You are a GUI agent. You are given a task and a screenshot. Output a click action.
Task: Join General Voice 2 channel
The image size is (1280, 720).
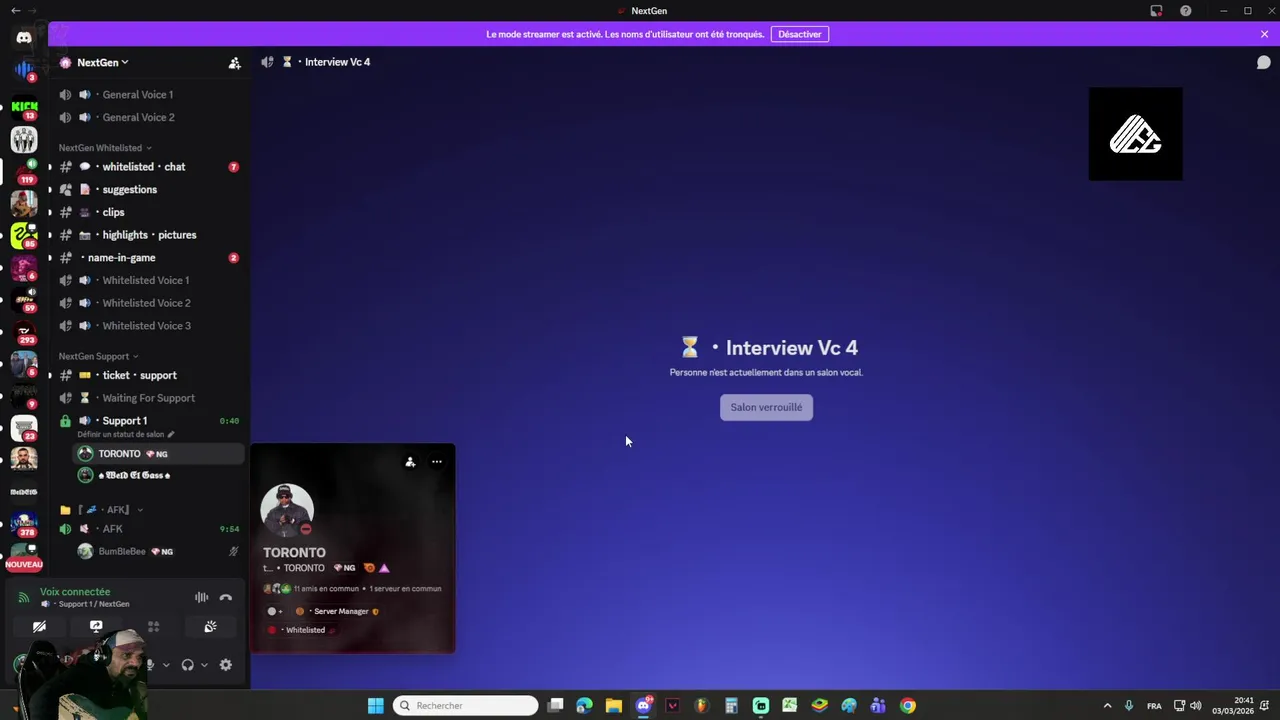pos(147,117)
